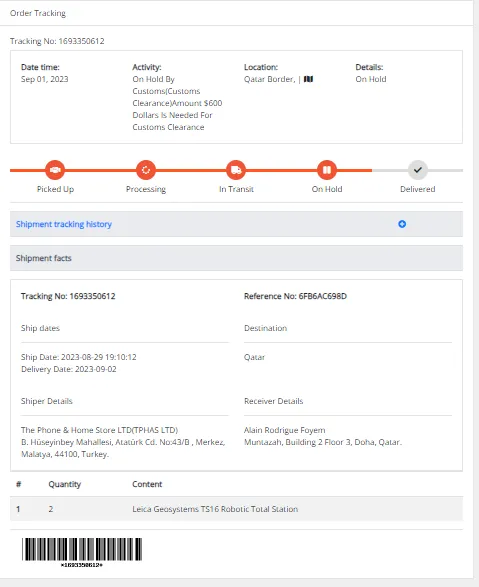Image resolution: width=479 pixels, height=587 pixels.
Task: Click the On Hold pause icon
Action: [327, 170]
